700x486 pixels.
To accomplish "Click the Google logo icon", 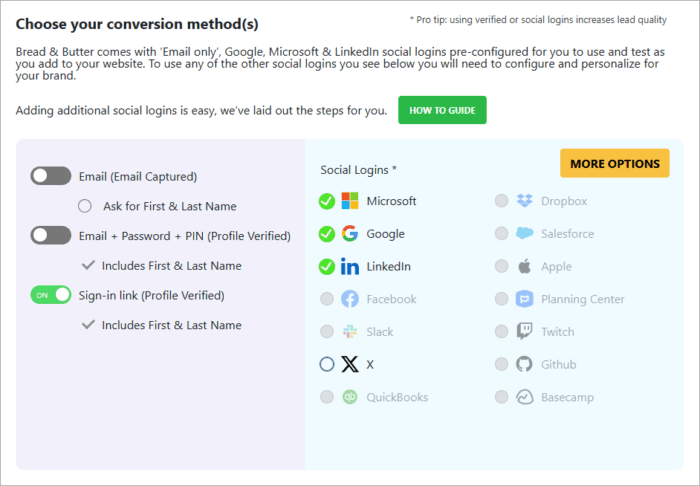I will (x=350, y=234).
